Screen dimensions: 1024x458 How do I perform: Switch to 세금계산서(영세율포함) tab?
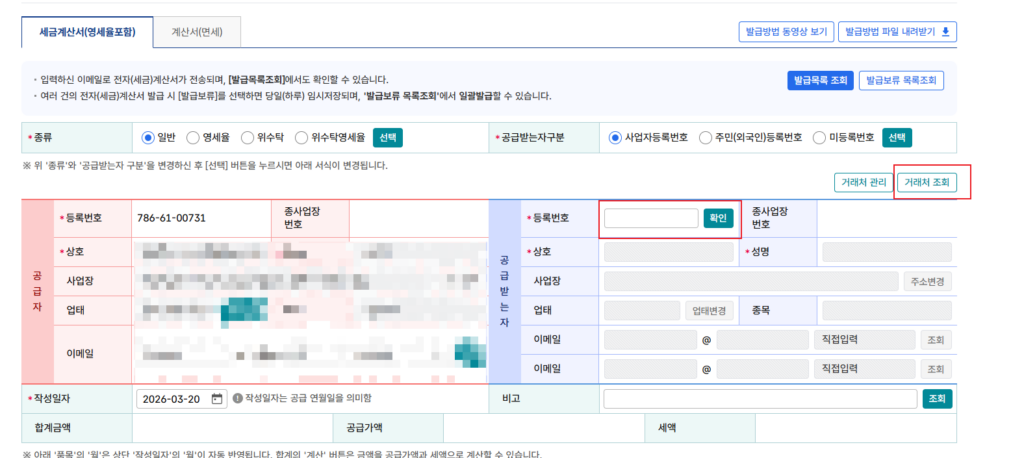coord(88,32)
